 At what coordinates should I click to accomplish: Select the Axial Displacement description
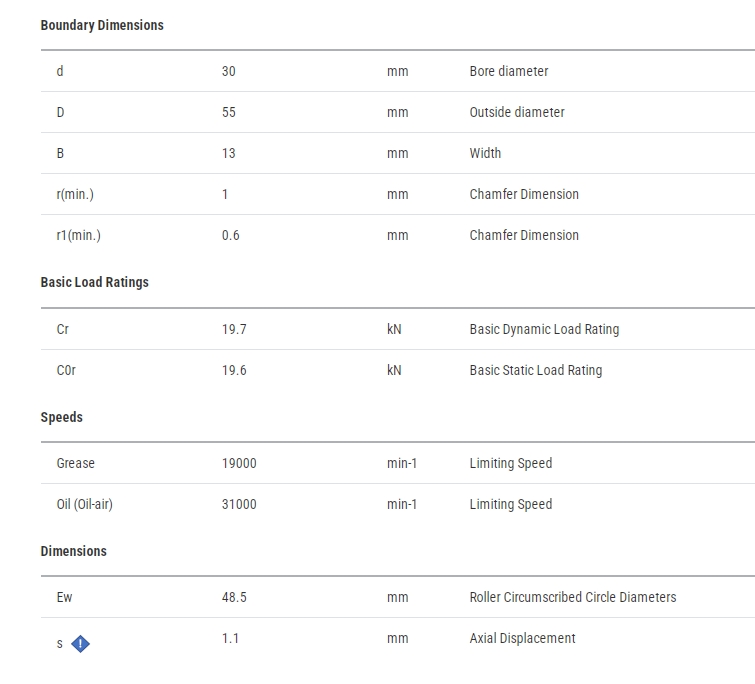pos(522,638)
